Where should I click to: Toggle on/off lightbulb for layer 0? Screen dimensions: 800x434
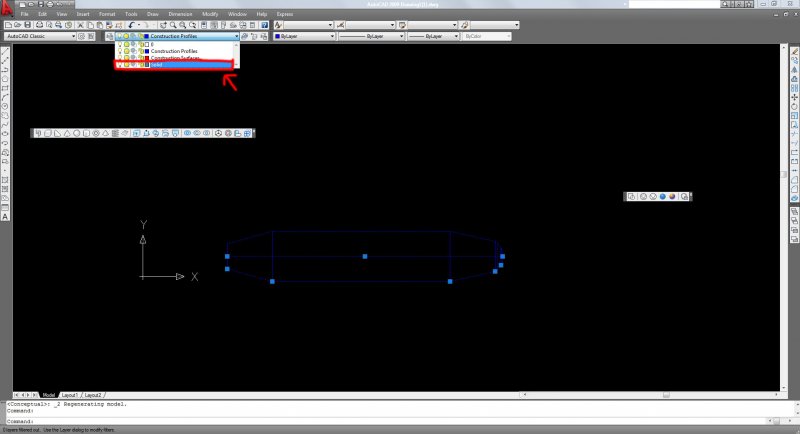(119, 44)
